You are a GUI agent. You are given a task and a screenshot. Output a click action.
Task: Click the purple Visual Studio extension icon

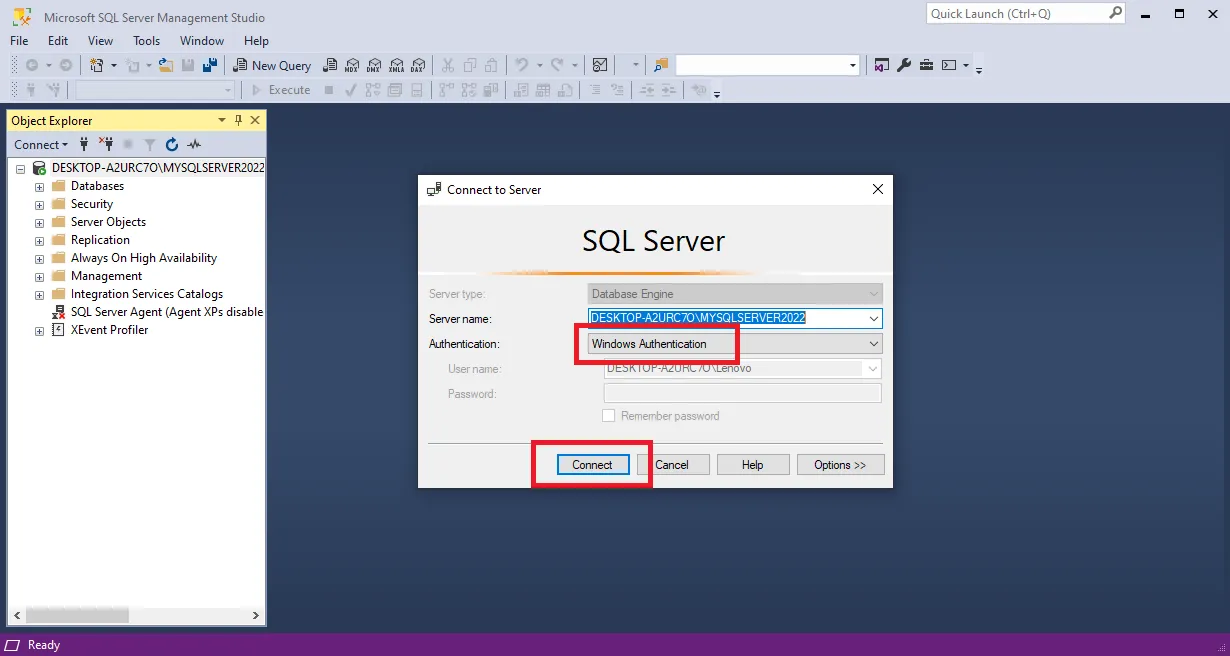(882, 65)
